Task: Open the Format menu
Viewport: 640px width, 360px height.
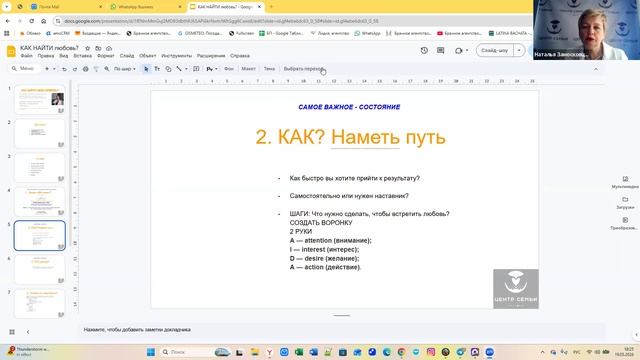Action: [x=106, y=56]
